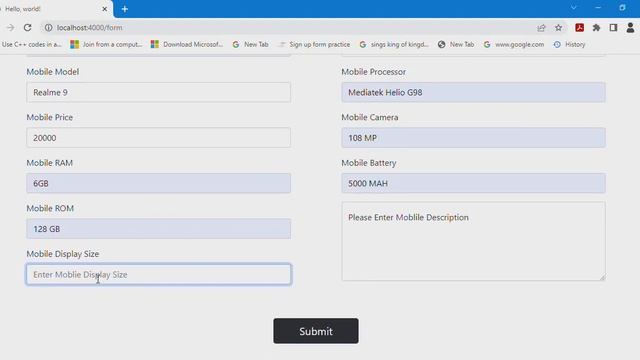The image size is (640, 360).
Task: Click the forward navigation arrow
Action: (x=10, y=28)
